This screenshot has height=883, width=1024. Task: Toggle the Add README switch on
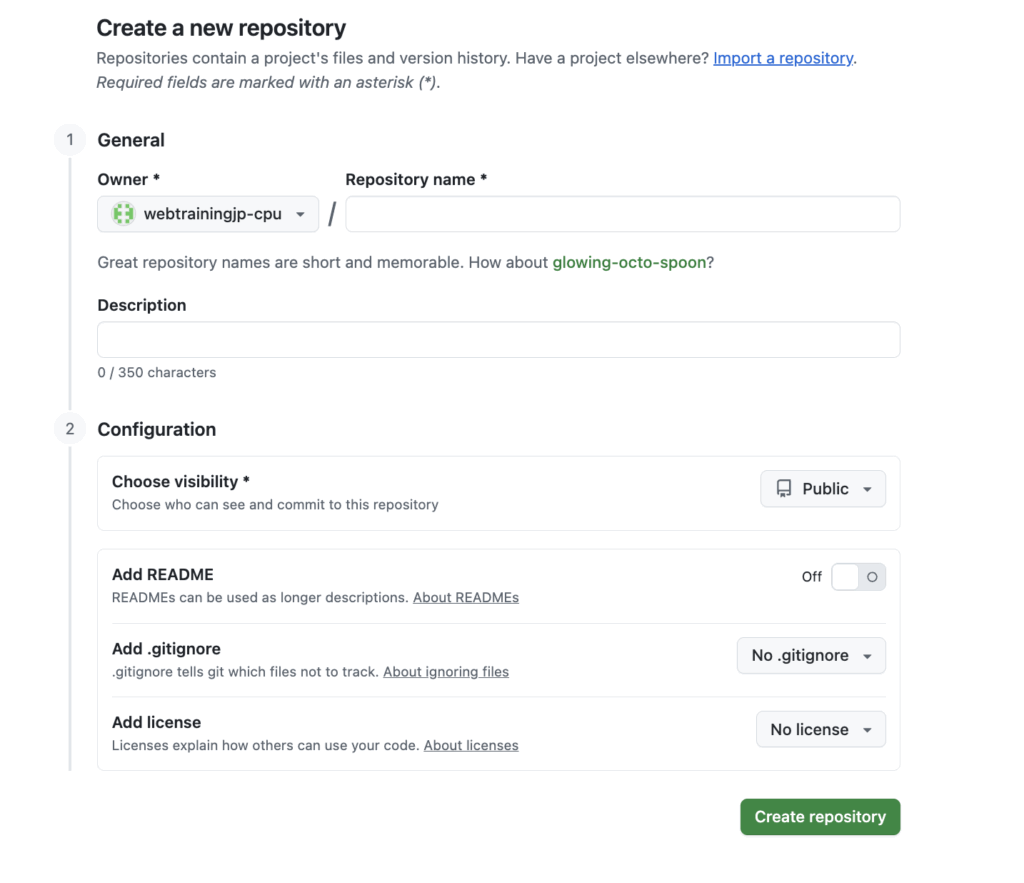tap(858, 577)
